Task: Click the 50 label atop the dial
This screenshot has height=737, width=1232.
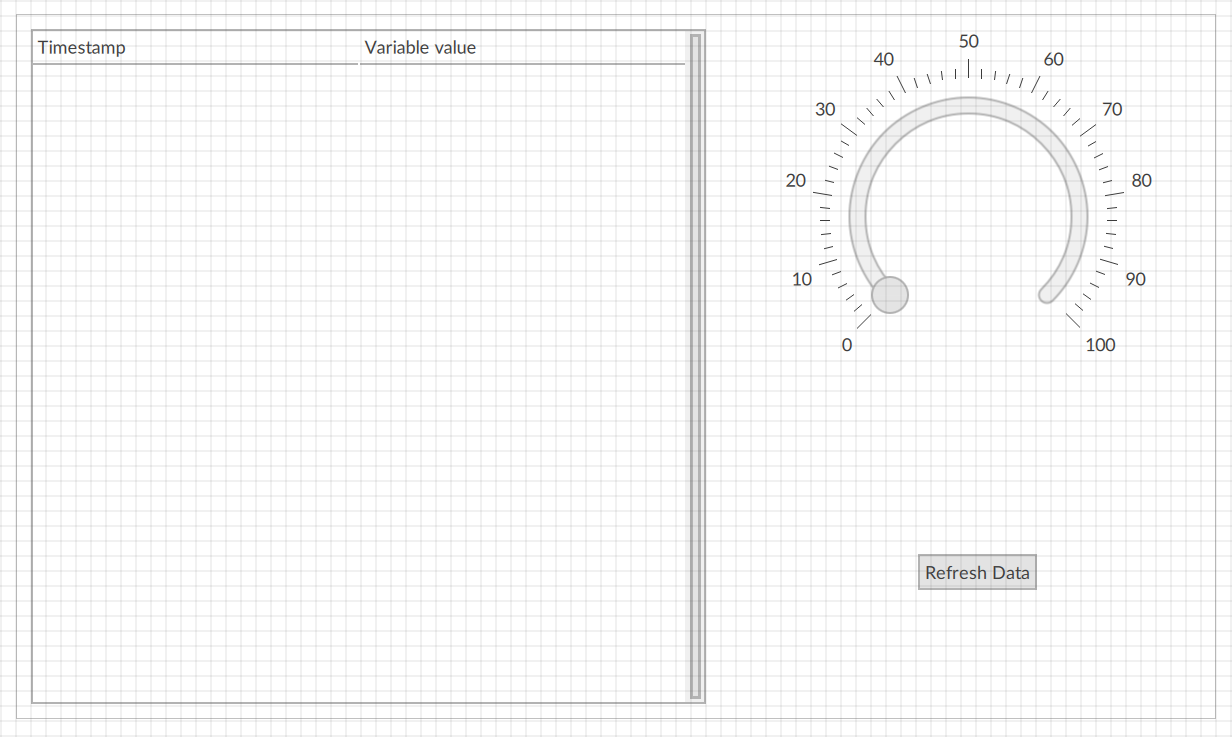Action: 968,42
